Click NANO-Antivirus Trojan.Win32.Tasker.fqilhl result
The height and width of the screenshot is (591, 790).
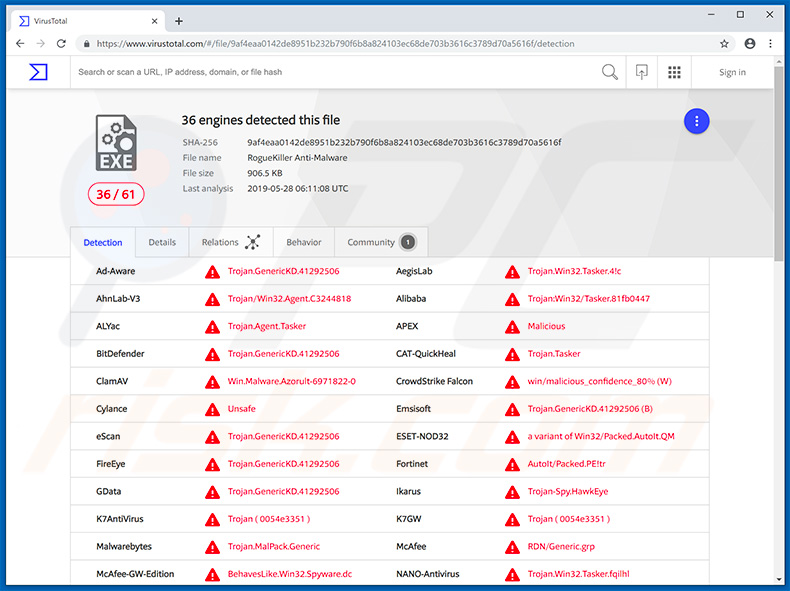coord(578,574)
